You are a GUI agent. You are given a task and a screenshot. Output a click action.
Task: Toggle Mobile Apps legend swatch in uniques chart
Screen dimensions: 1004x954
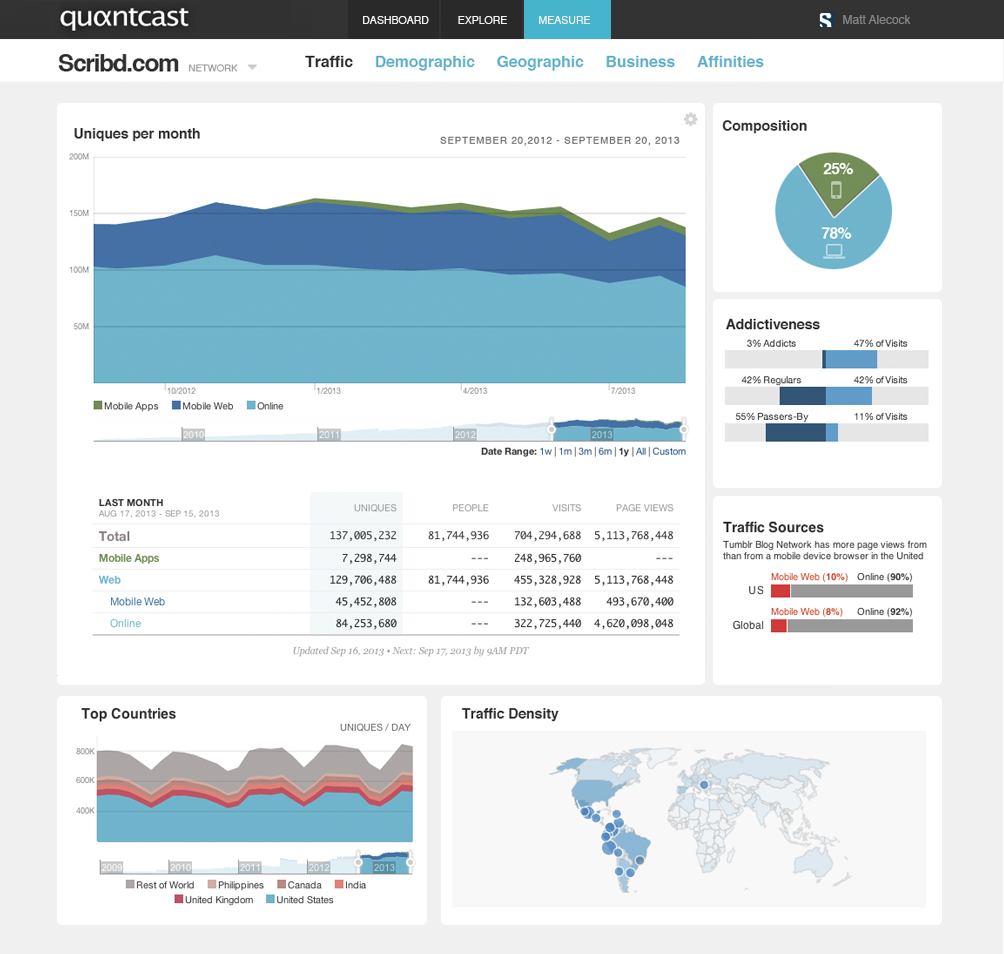[98, 405]
